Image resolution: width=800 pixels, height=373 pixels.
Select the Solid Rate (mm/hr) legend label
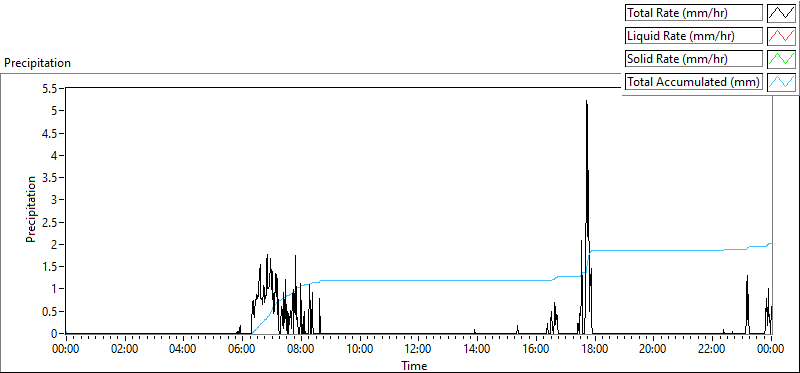click(x=694, y=59)
